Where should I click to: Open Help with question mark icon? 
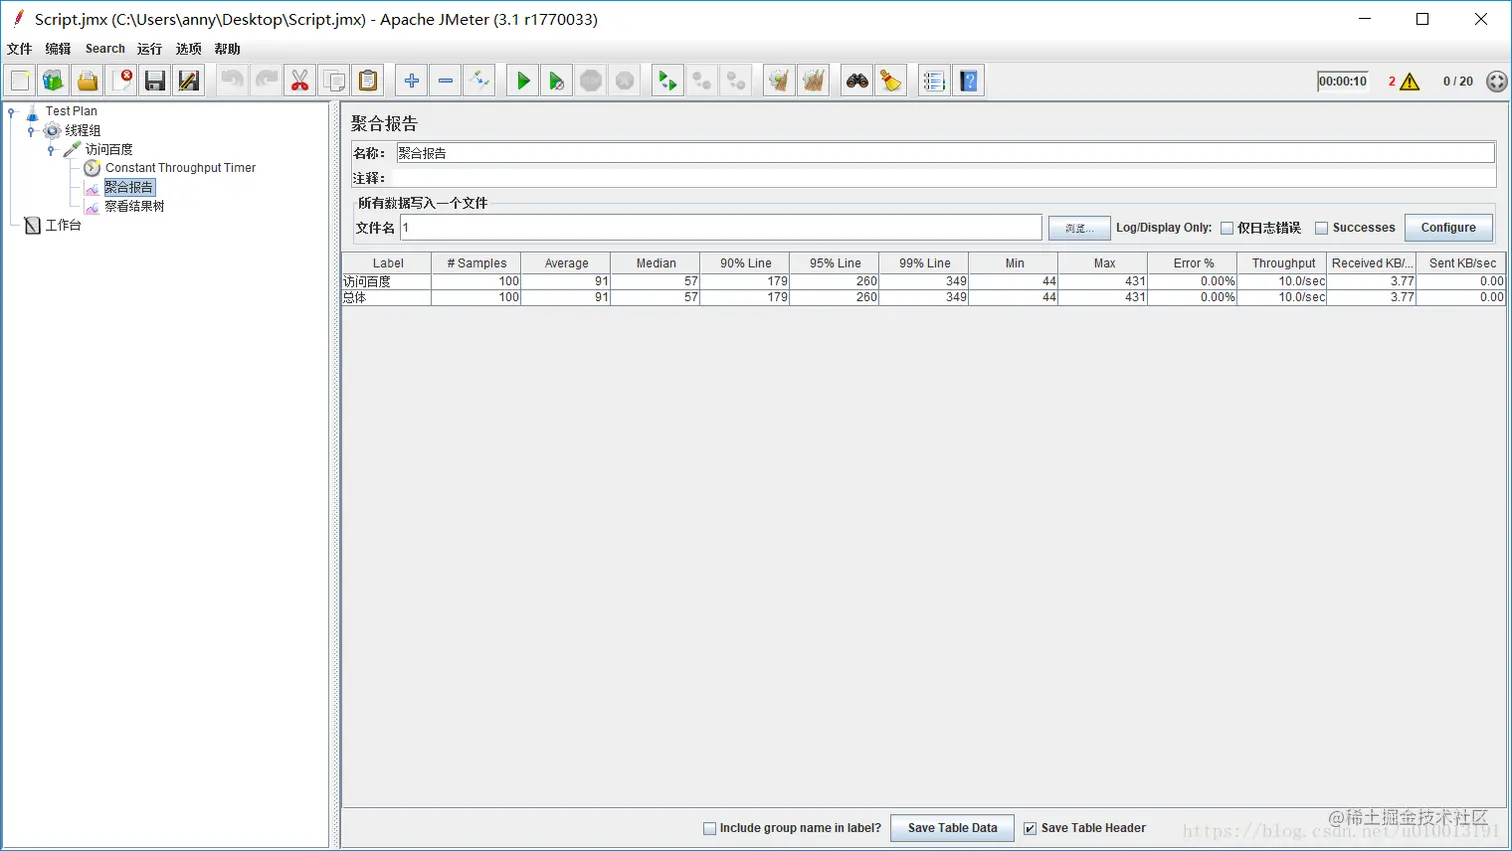tap(968, 81)
